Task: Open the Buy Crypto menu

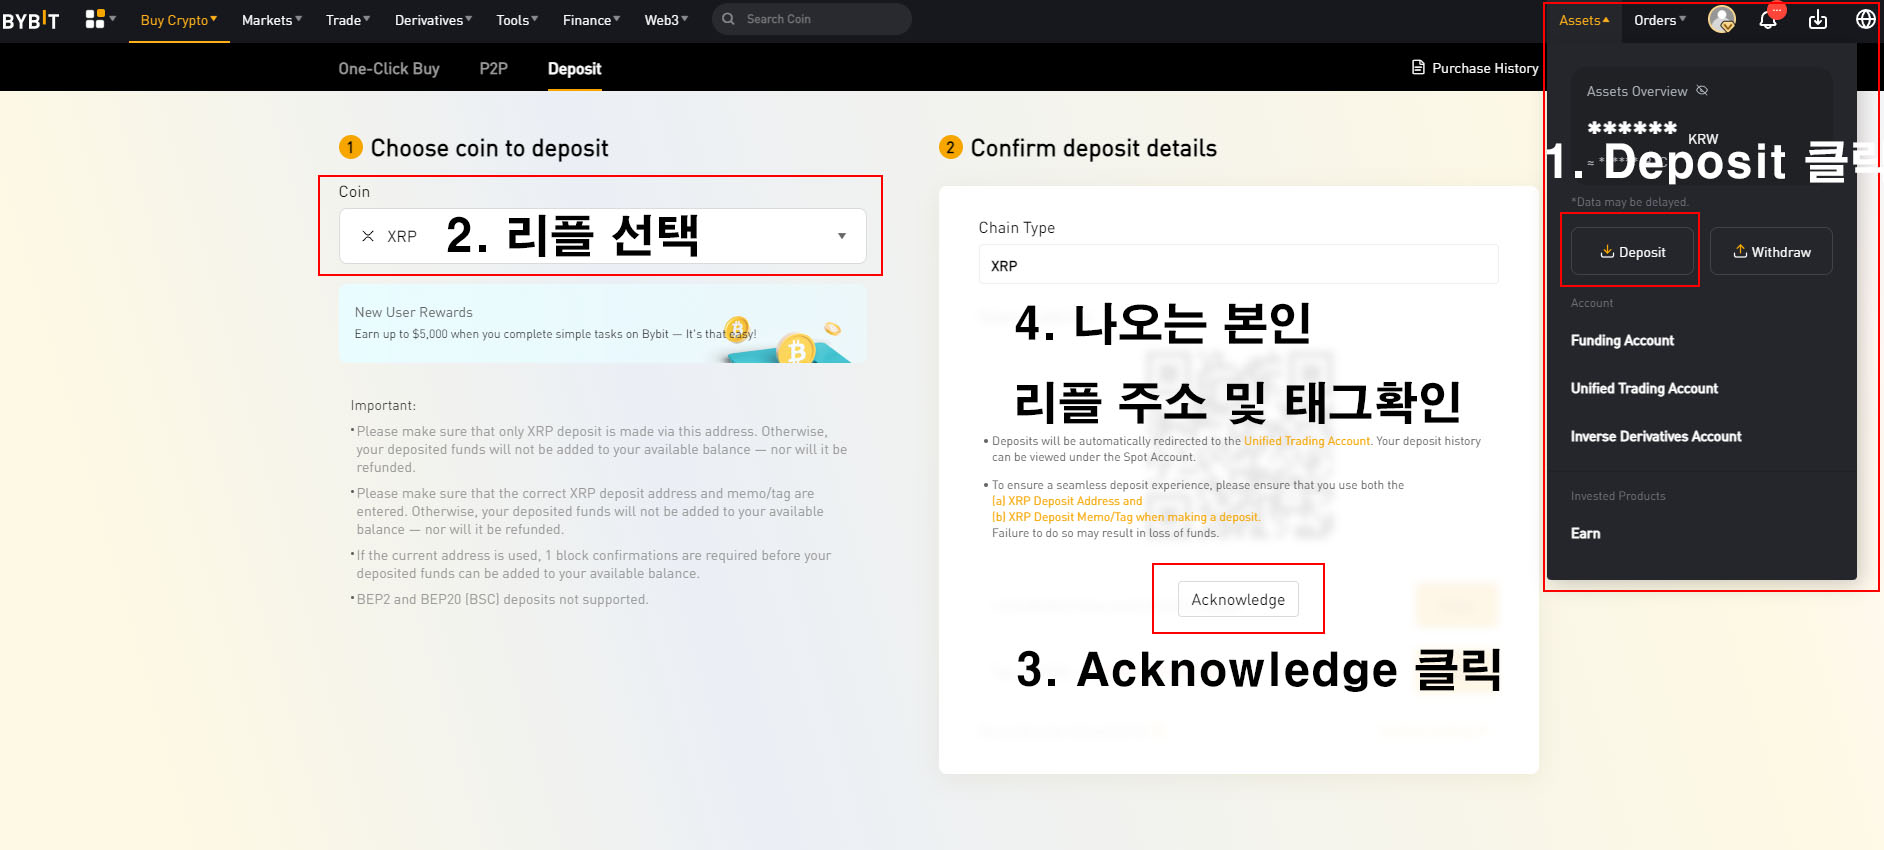Action: click(x=179, y=20)
